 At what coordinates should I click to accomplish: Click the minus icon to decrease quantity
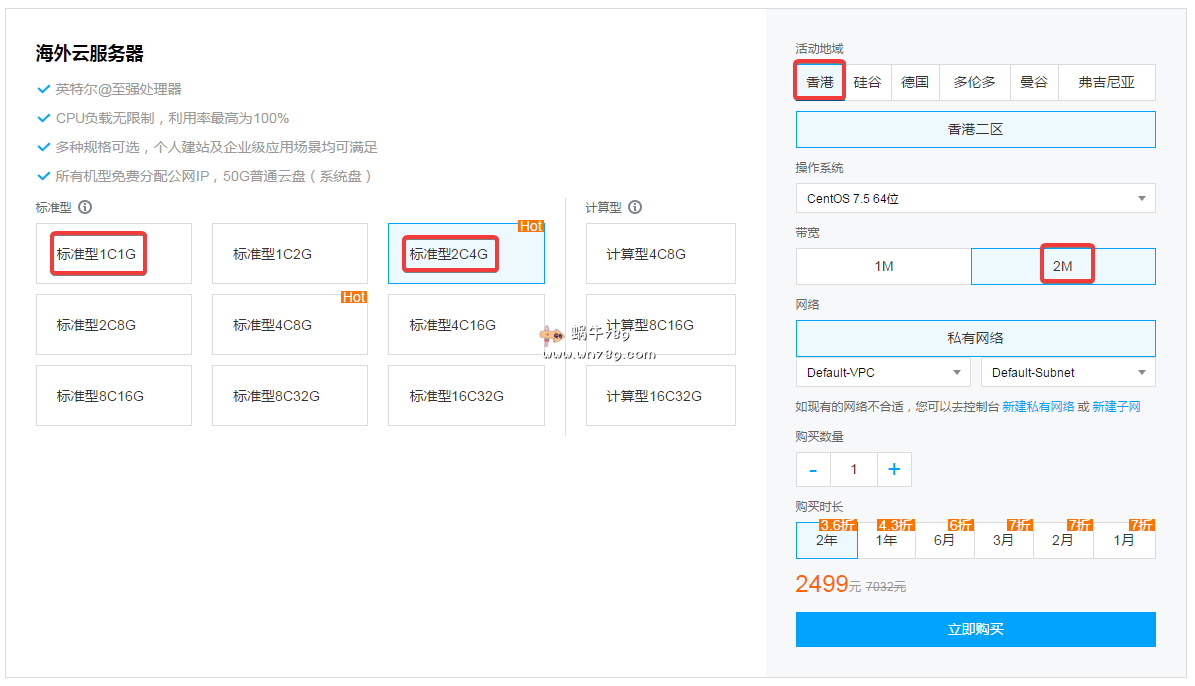pos(813,469)
